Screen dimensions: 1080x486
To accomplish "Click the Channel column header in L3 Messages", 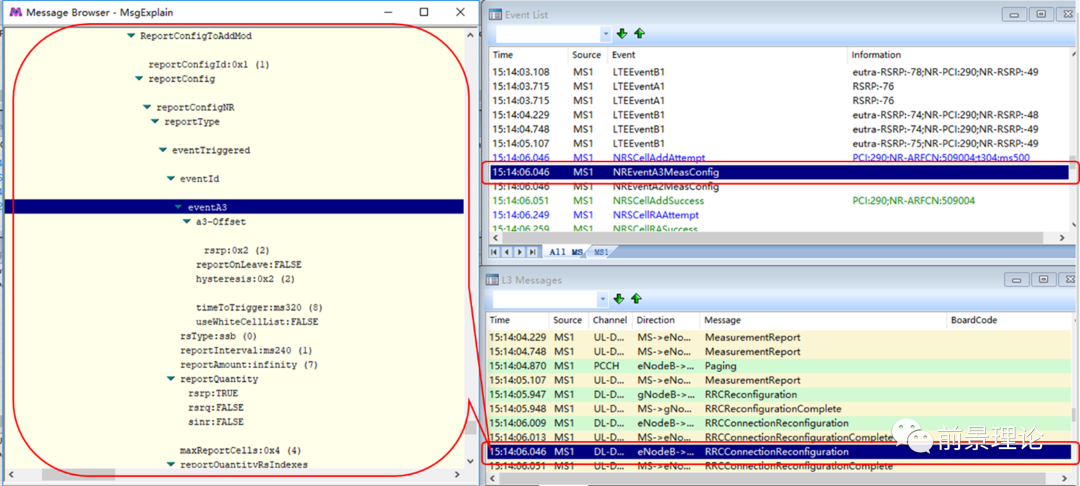I will pyautogui.click(x=610, y=320).
